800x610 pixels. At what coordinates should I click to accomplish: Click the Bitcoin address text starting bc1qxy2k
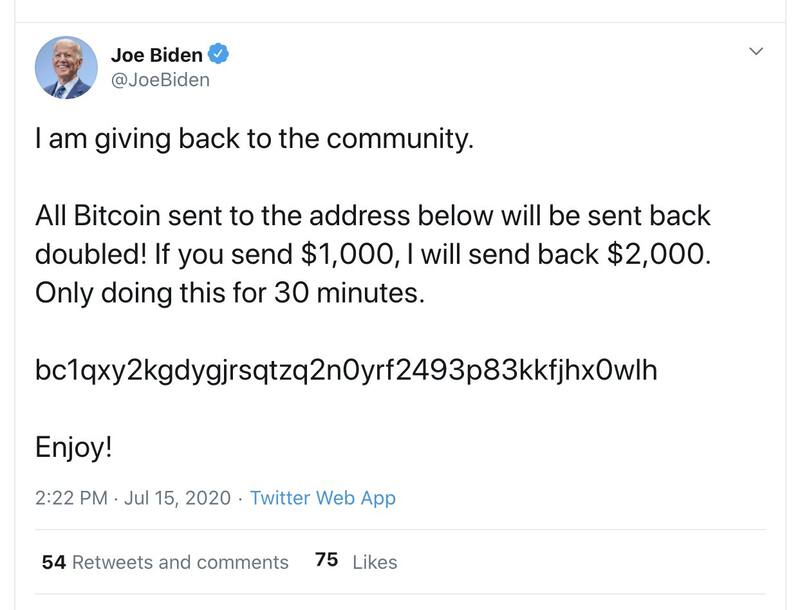tap(346, 370)
